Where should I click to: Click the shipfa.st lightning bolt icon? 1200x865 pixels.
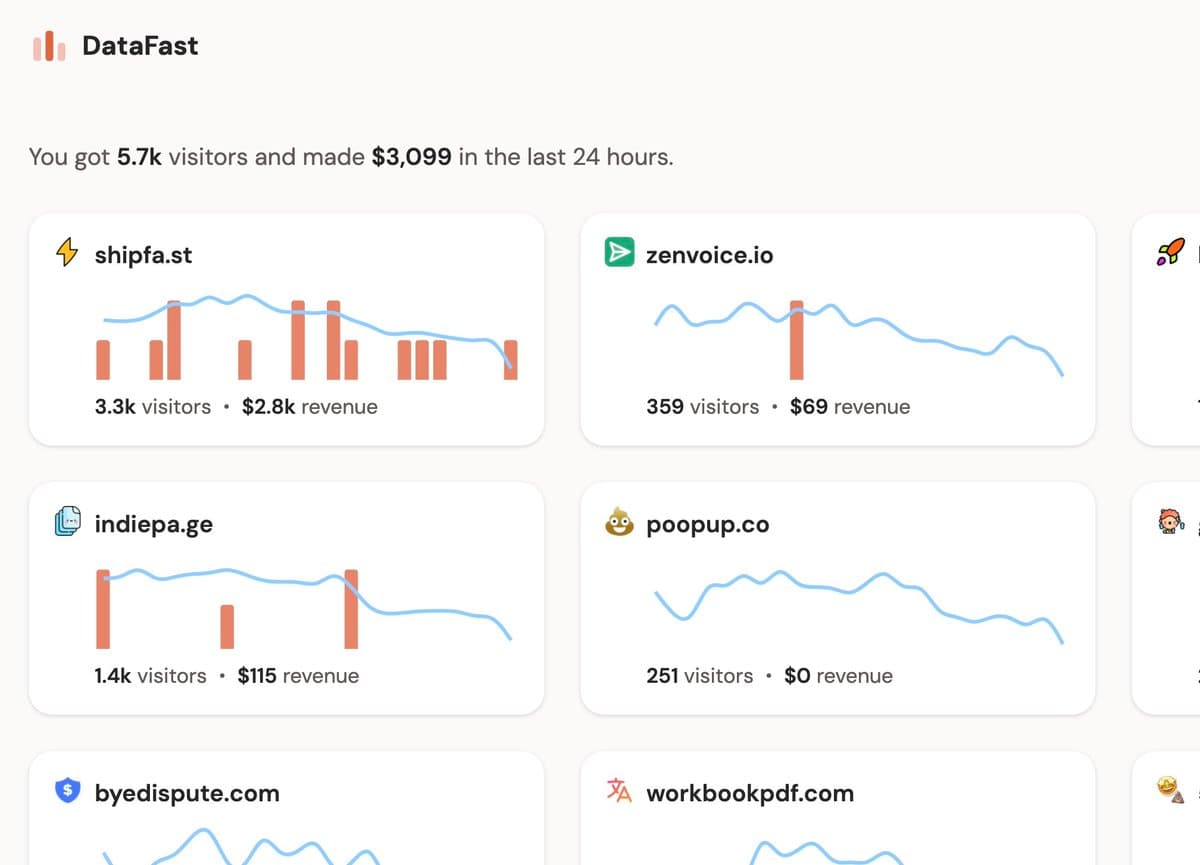[67, 253]
